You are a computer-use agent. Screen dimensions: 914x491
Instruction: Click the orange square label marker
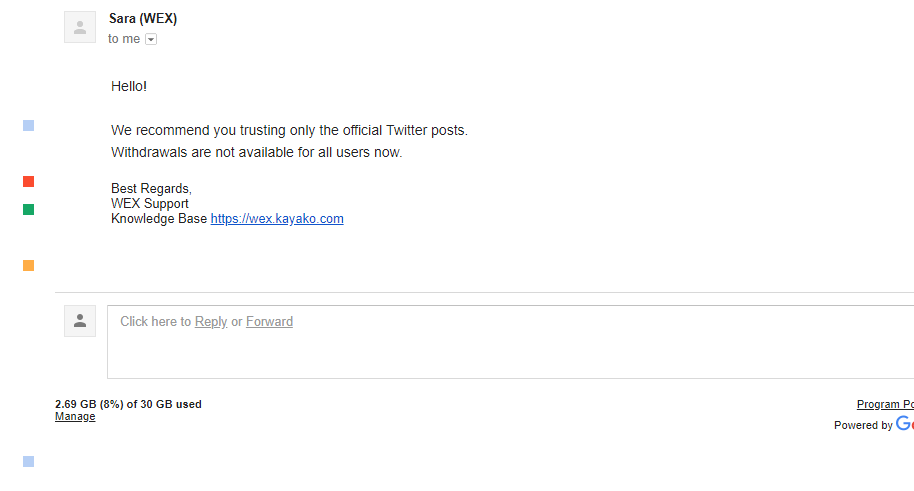click(x=29, y=266)
